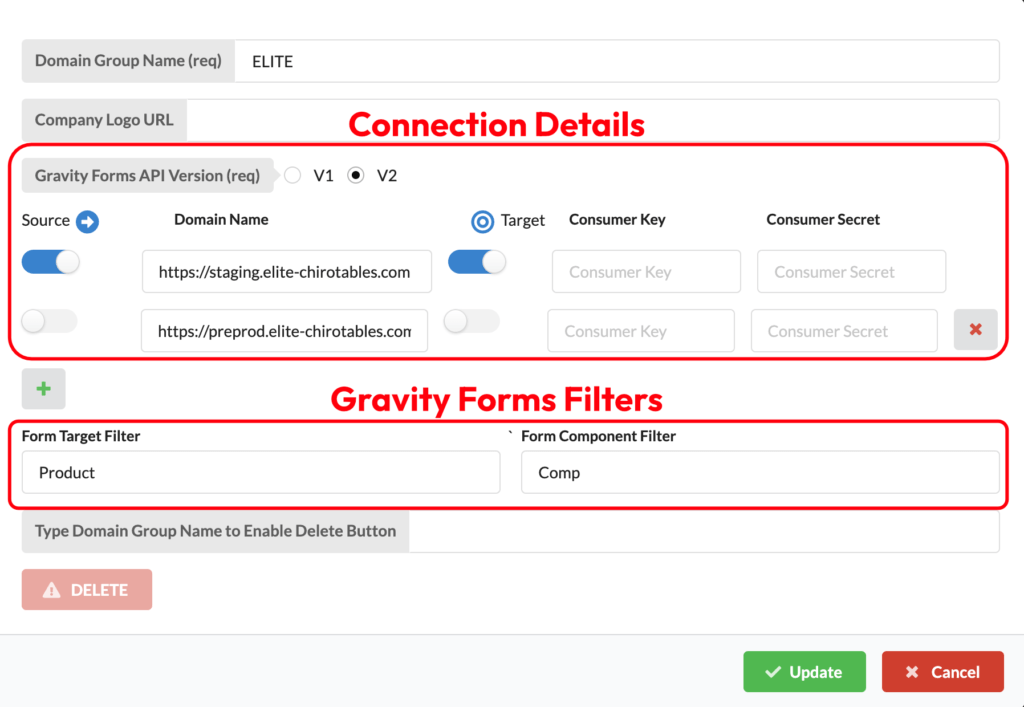Click the blue Source arrow icon
This screenshot has width=1024, height=707.
pyautogui.click(x=88, y=221)
